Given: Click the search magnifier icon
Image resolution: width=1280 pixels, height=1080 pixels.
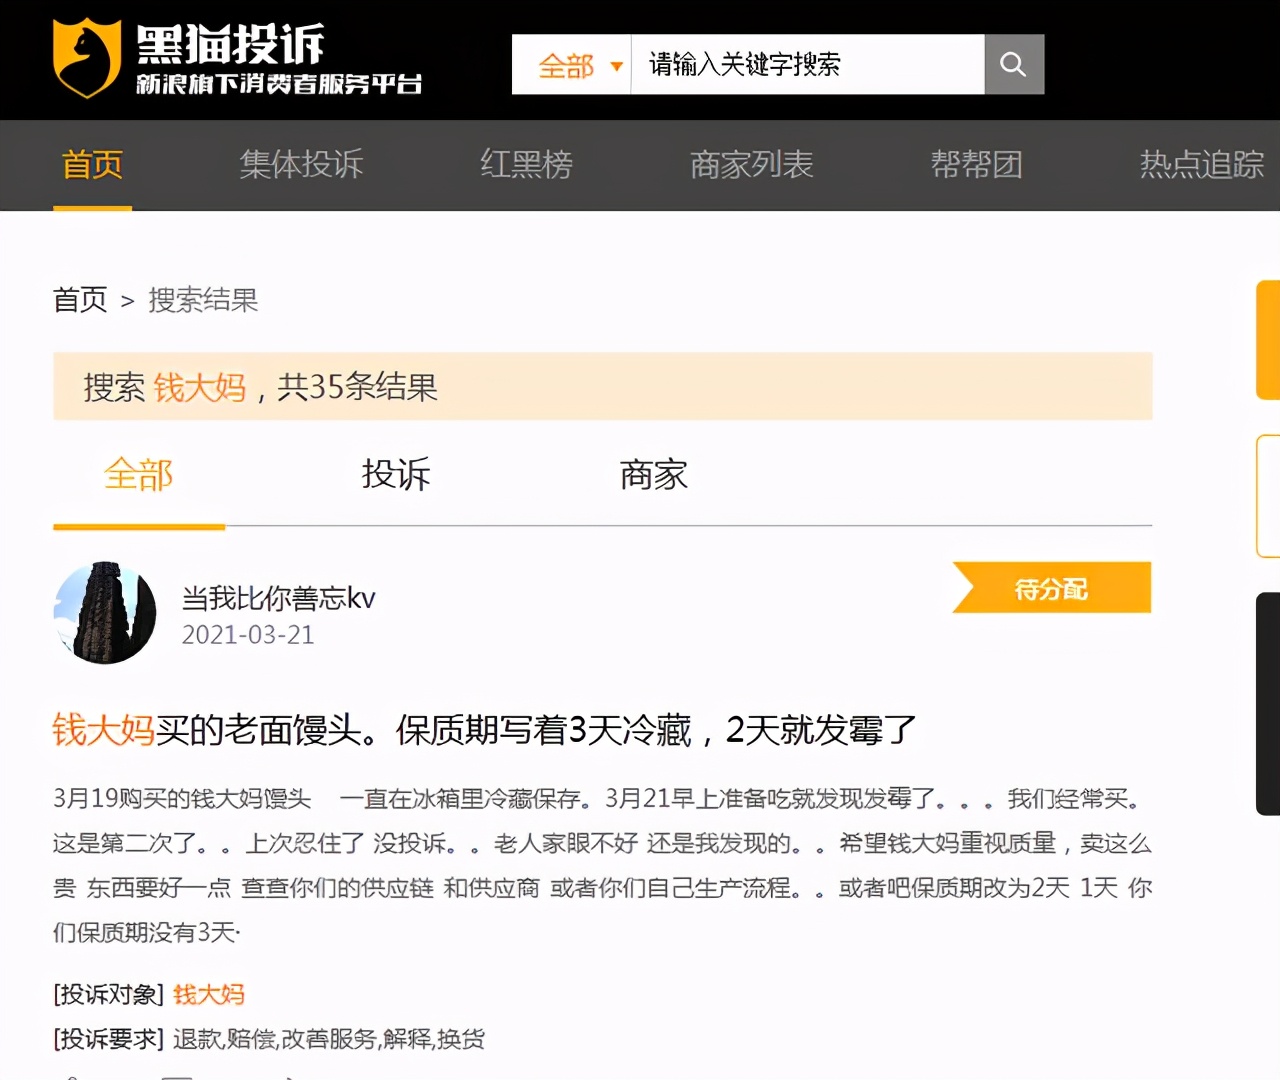Looking at the screenshot, I should coord(1013,64).
